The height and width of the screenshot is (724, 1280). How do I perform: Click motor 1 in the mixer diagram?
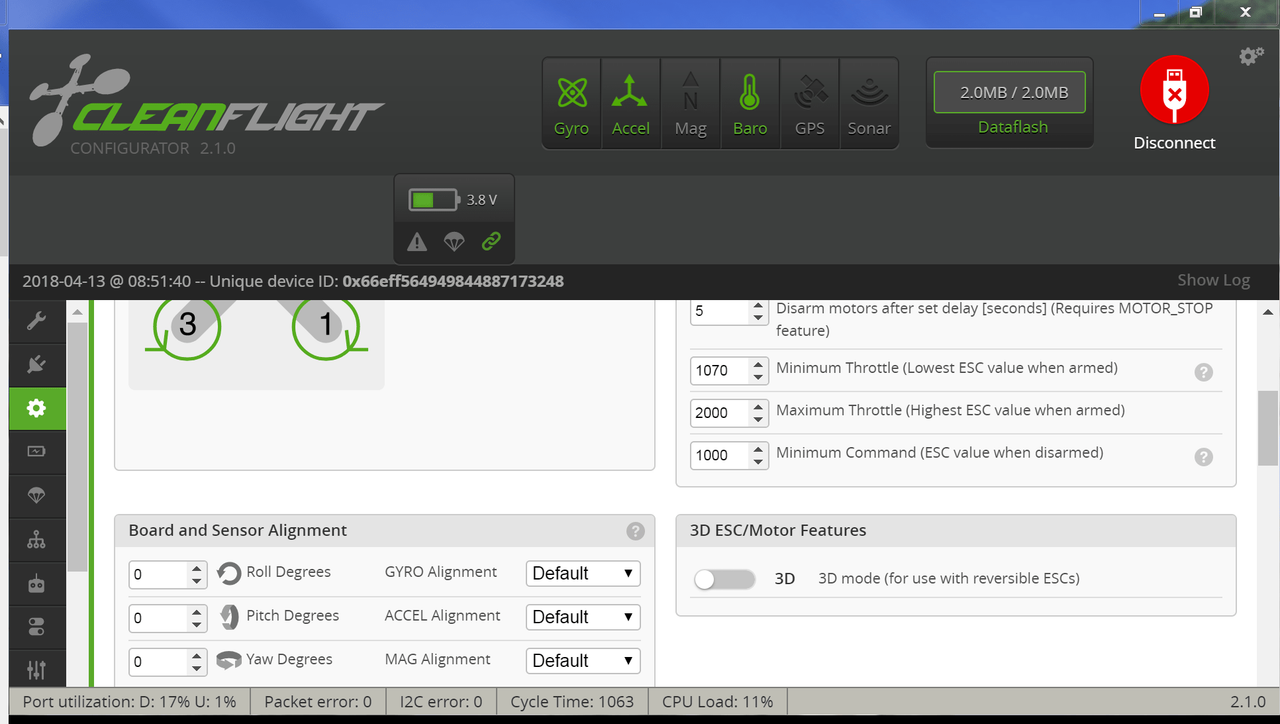coord(325,326)
